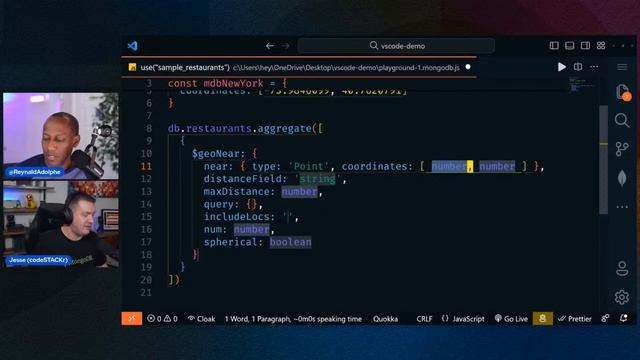Click the 'string' placeholder for distanceField
This screenshot has width=640, height=360.
pos(317,179)
